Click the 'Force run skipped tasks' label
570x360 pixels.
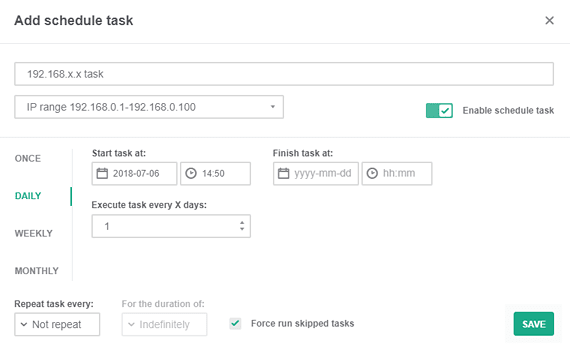302,323
